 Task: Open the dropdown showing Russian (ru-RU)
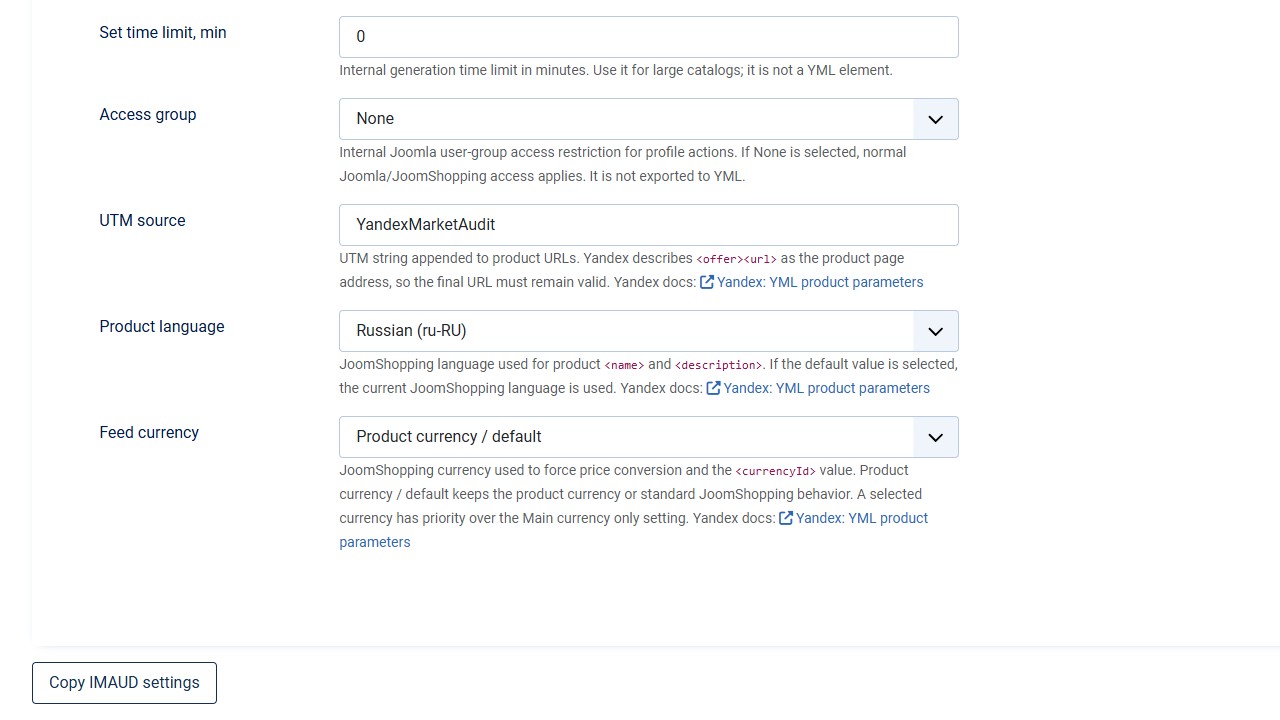tap(649, 331)
